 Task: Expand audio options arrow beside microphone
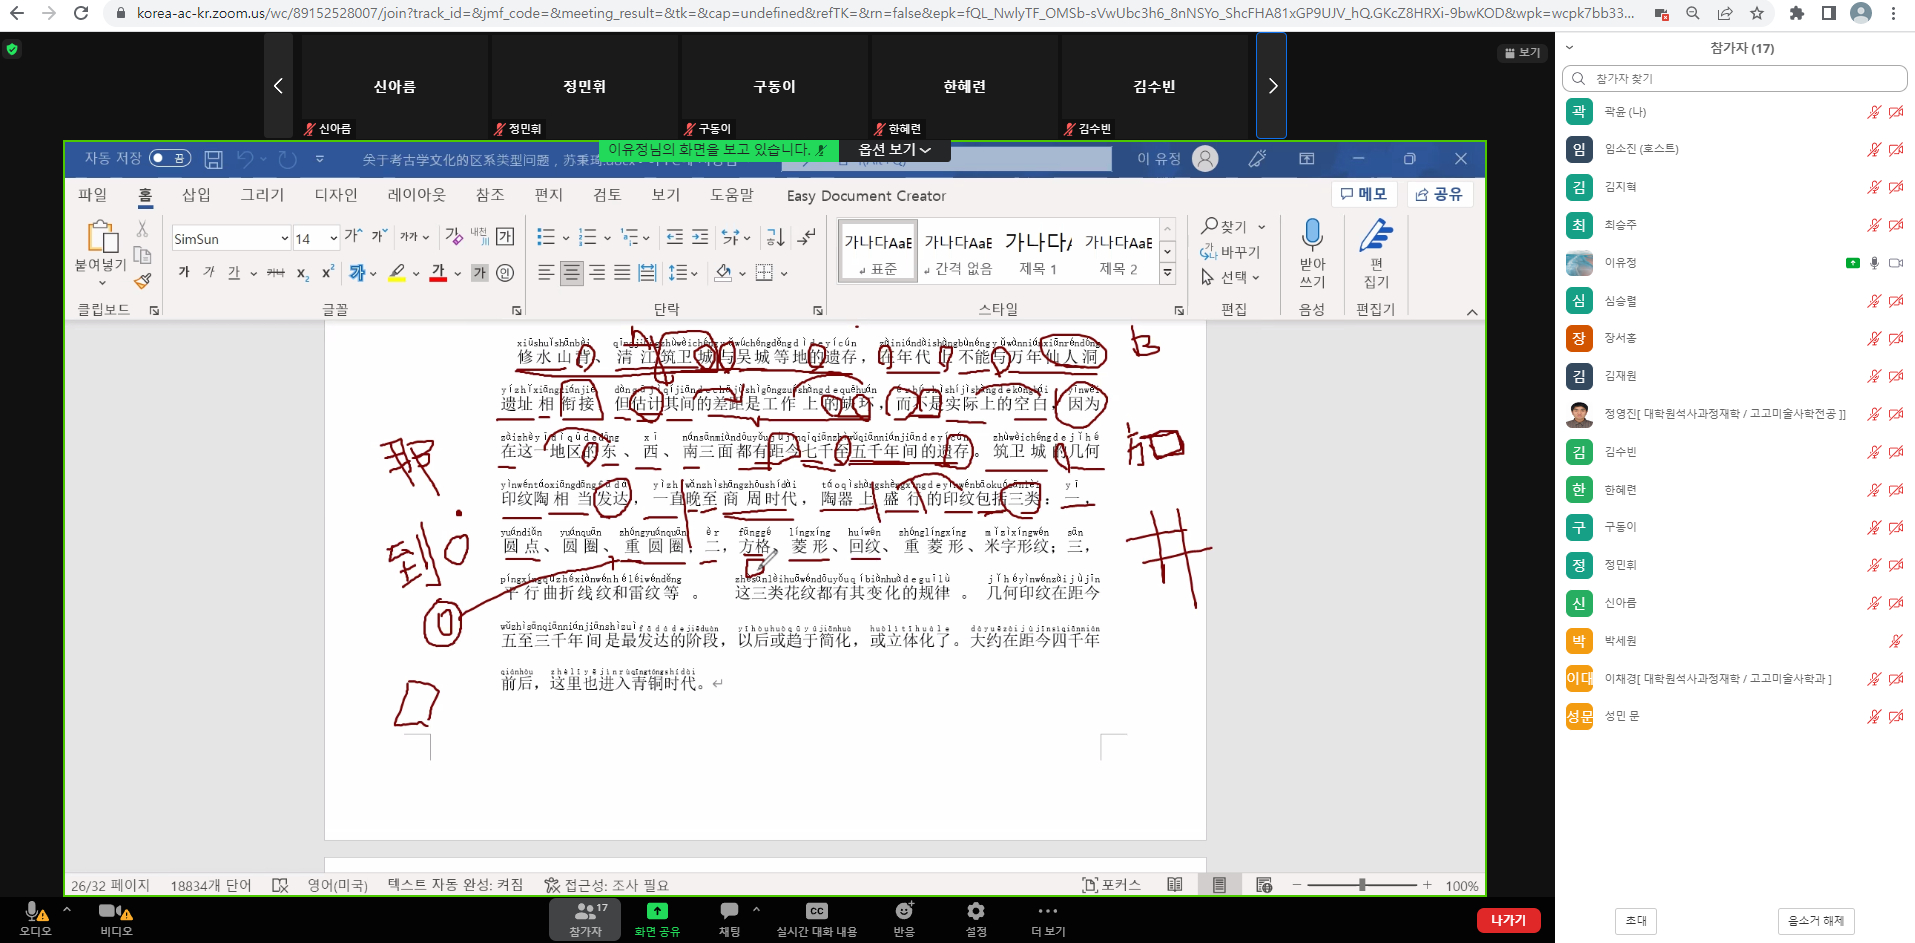[67, 910]
